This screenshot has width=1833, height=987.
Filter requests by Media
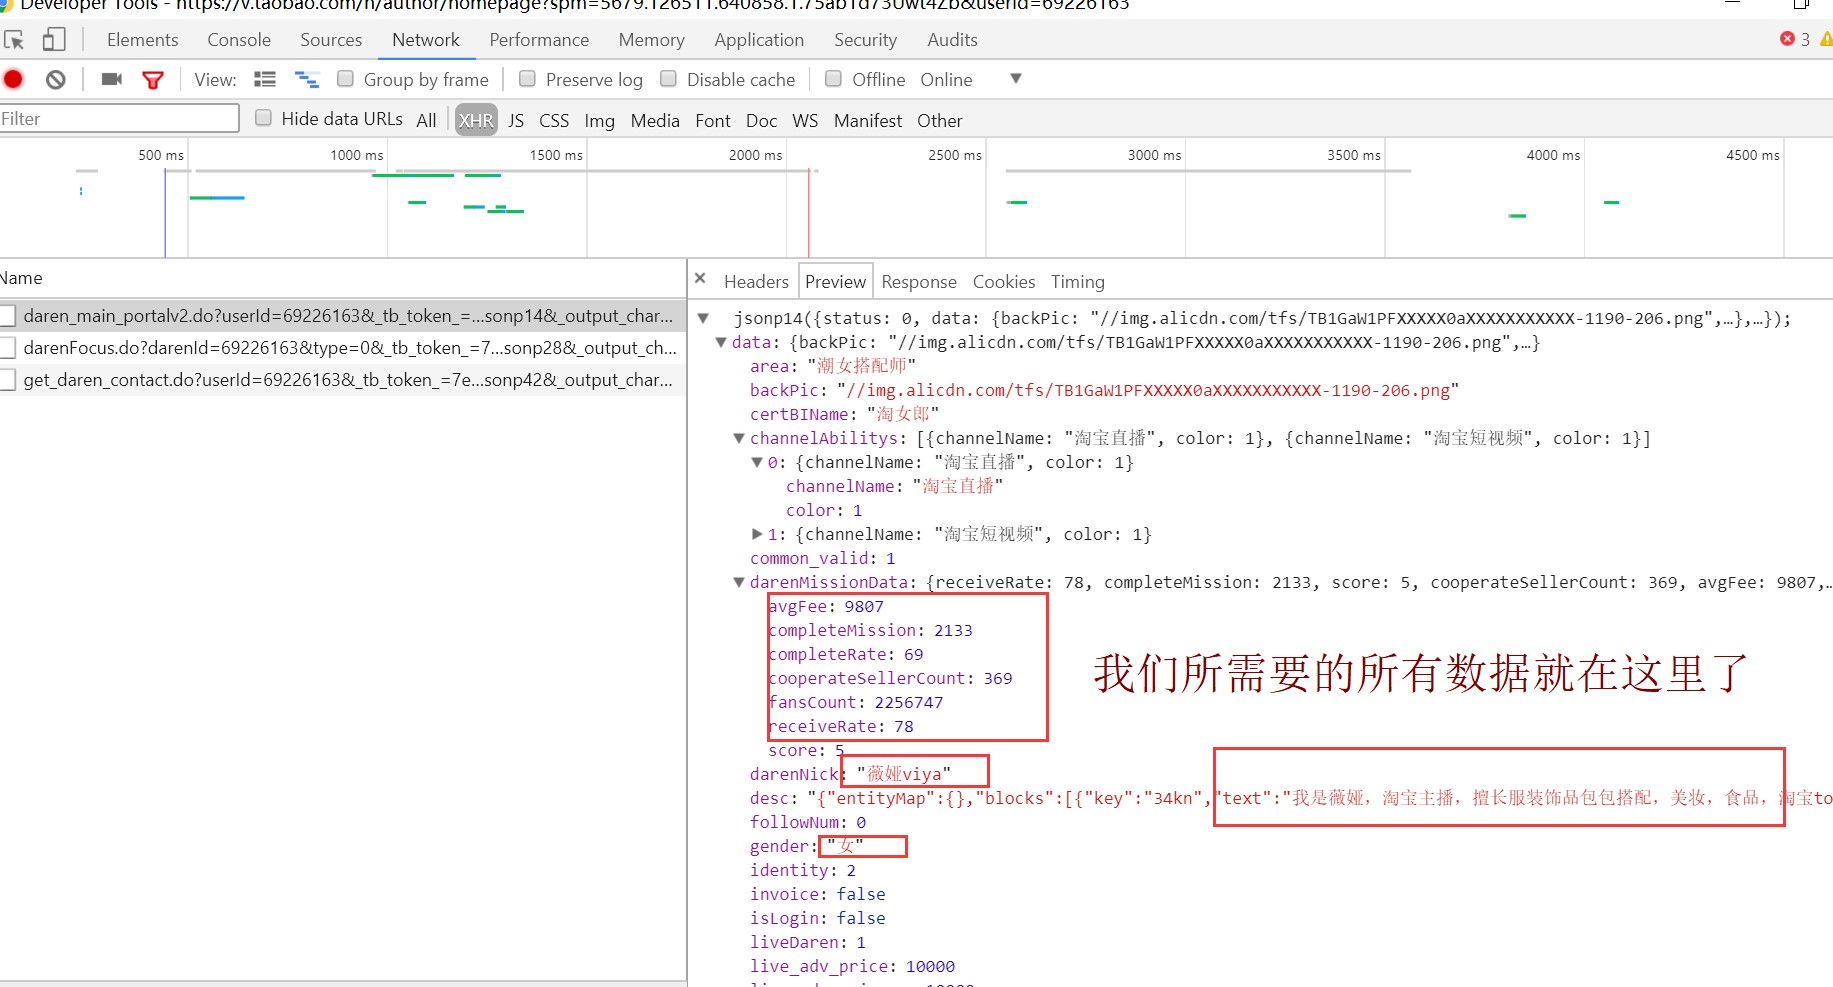(x=655, y=120)
